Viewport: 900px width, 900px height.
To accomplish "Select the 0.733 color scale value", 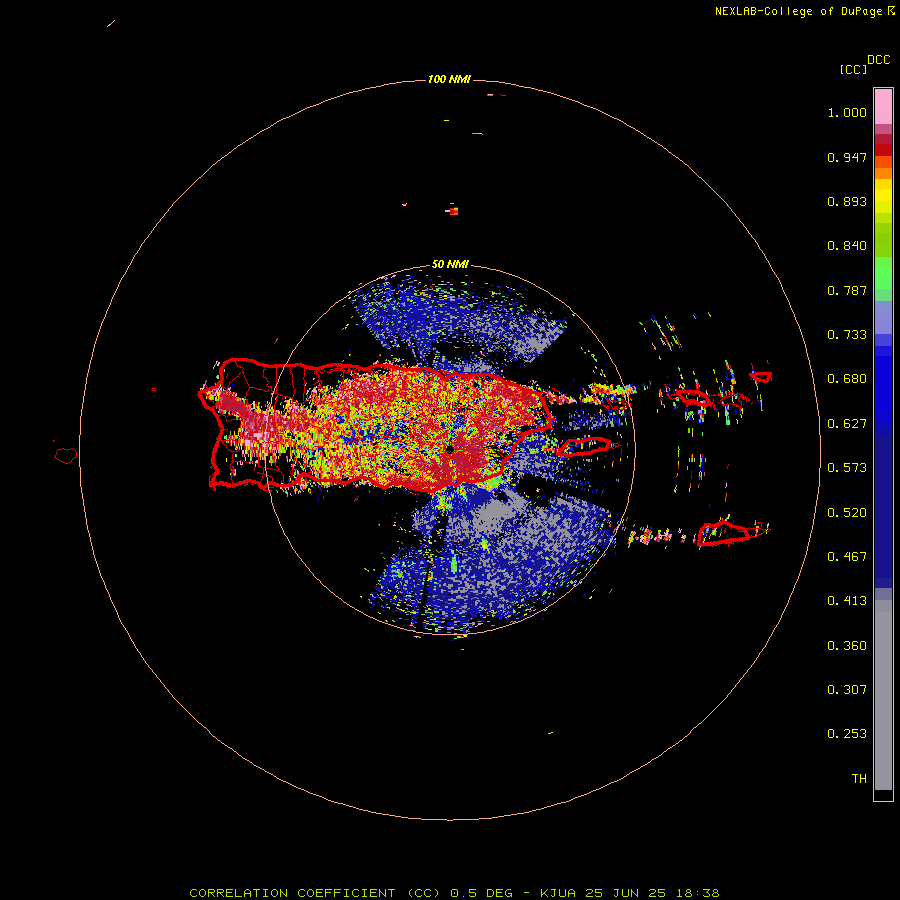I will (847, 335).
